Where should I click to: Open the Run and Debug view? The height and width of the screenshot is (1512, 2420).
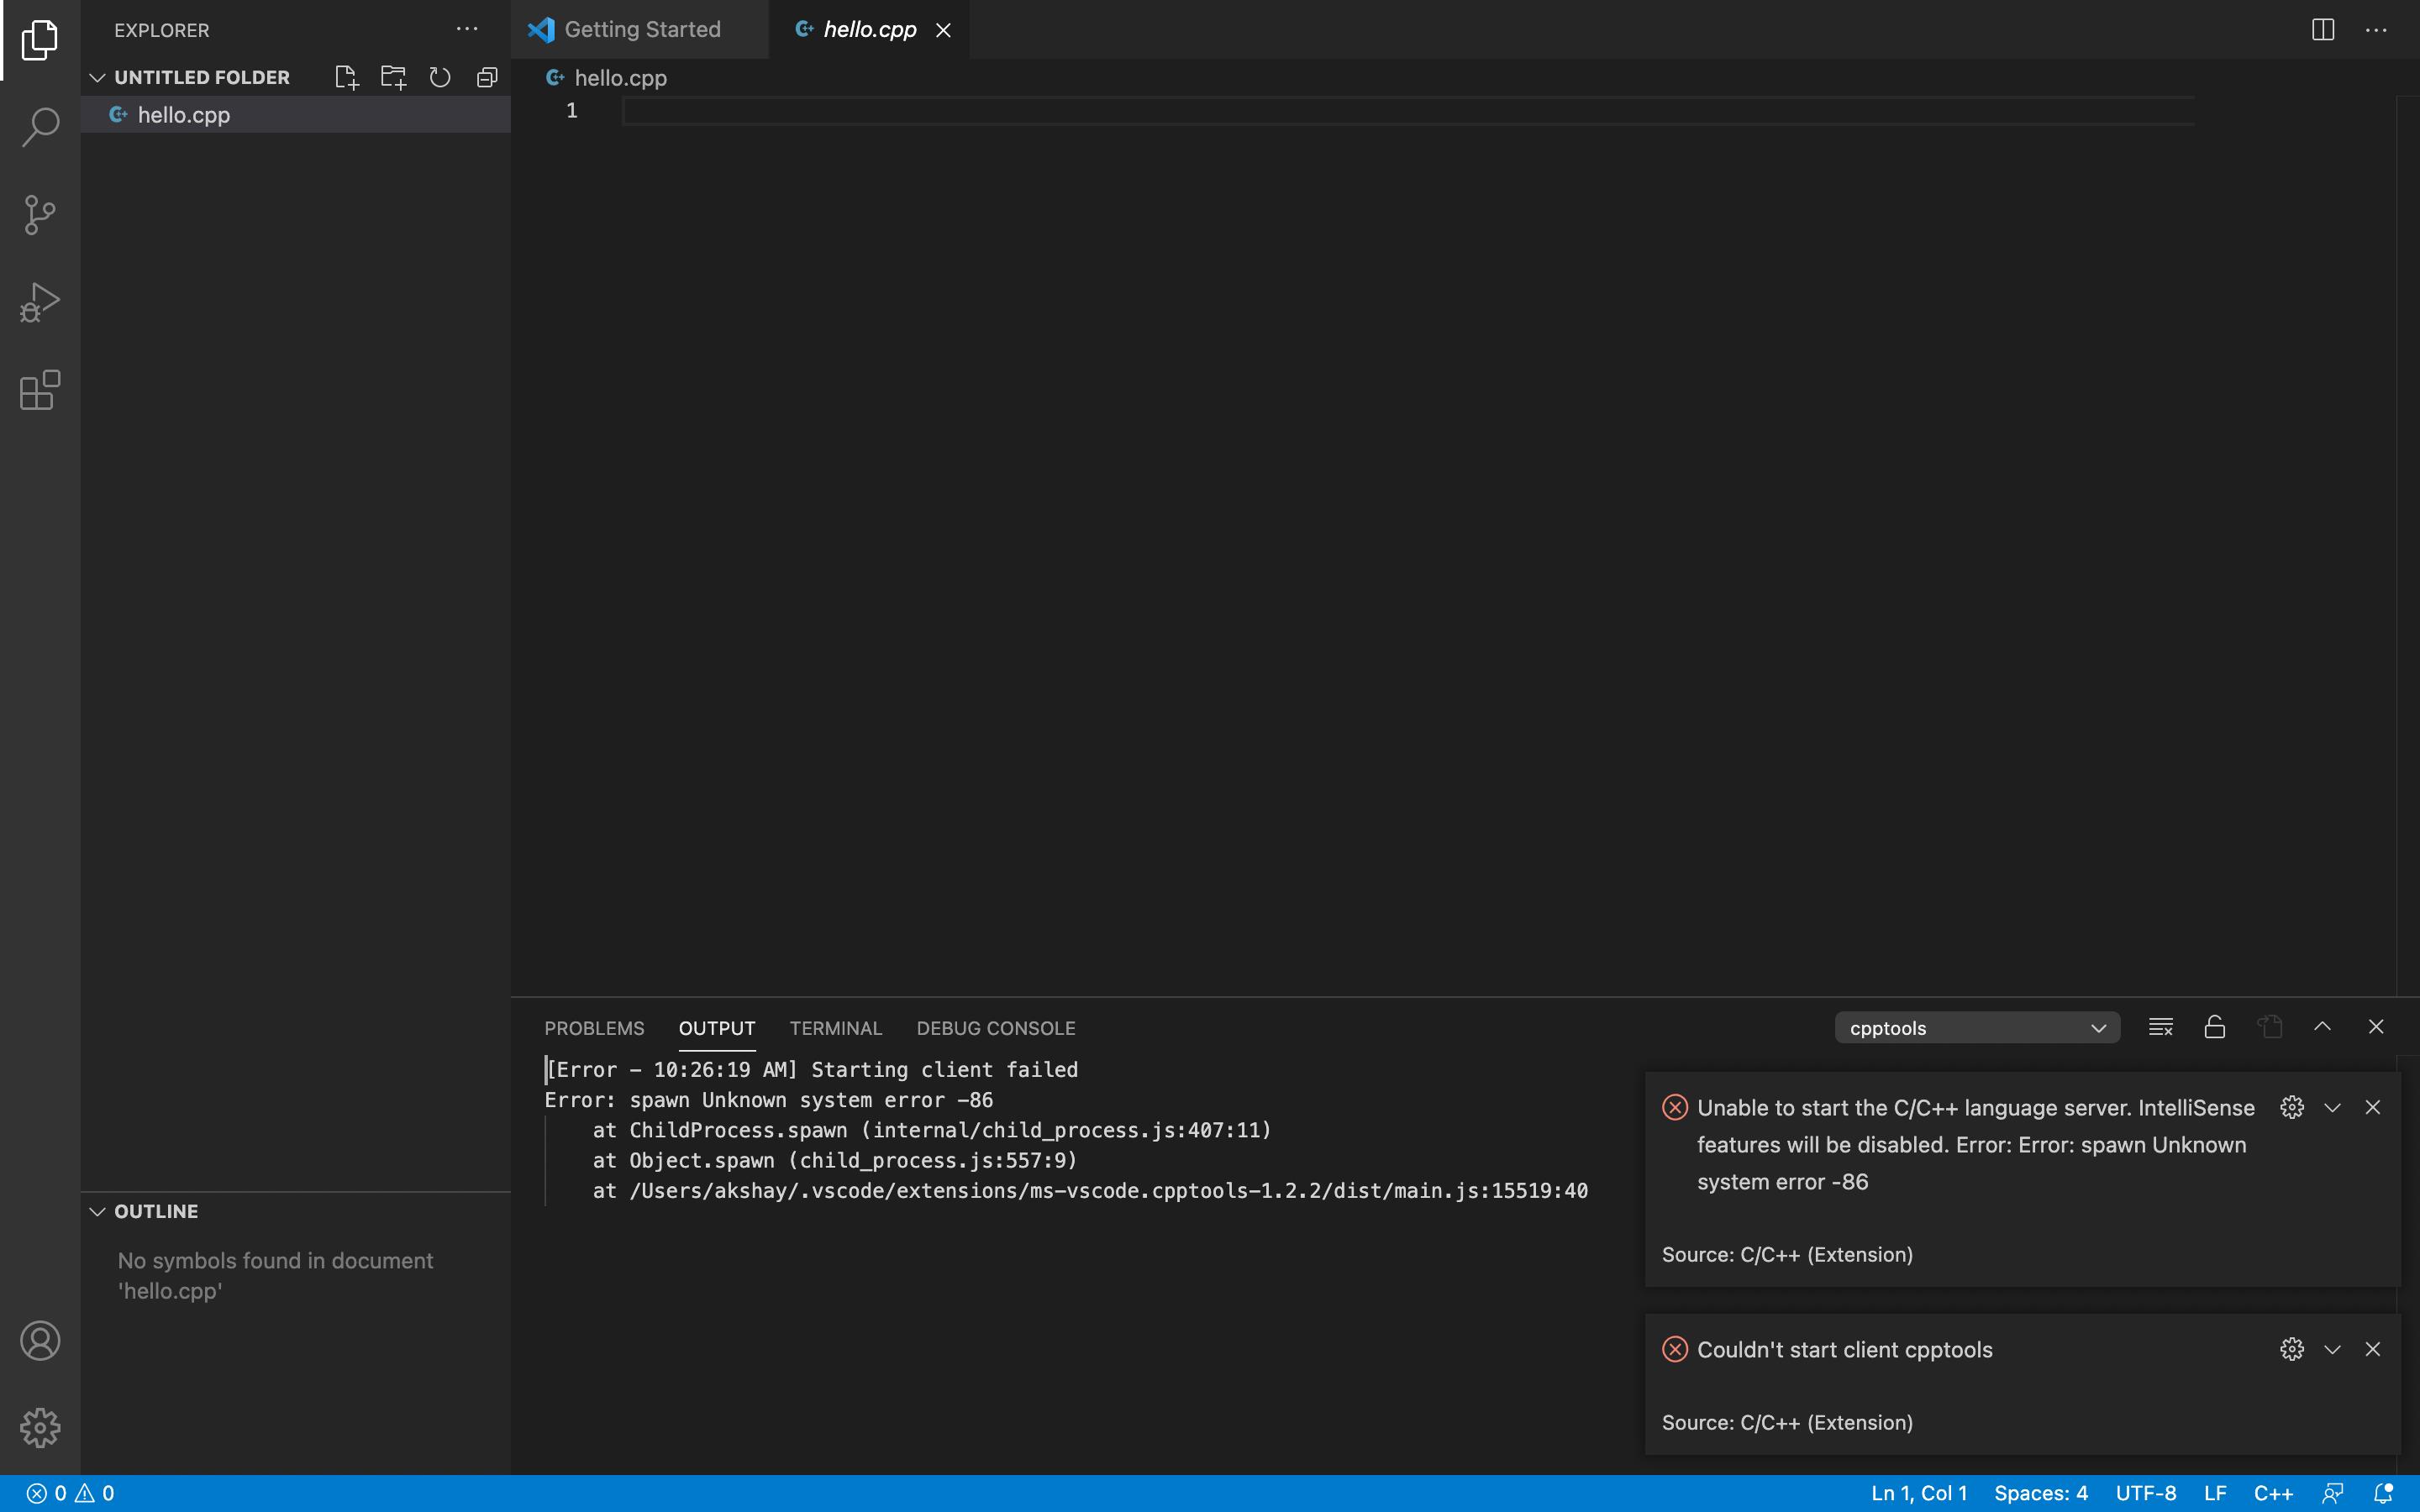40,302
